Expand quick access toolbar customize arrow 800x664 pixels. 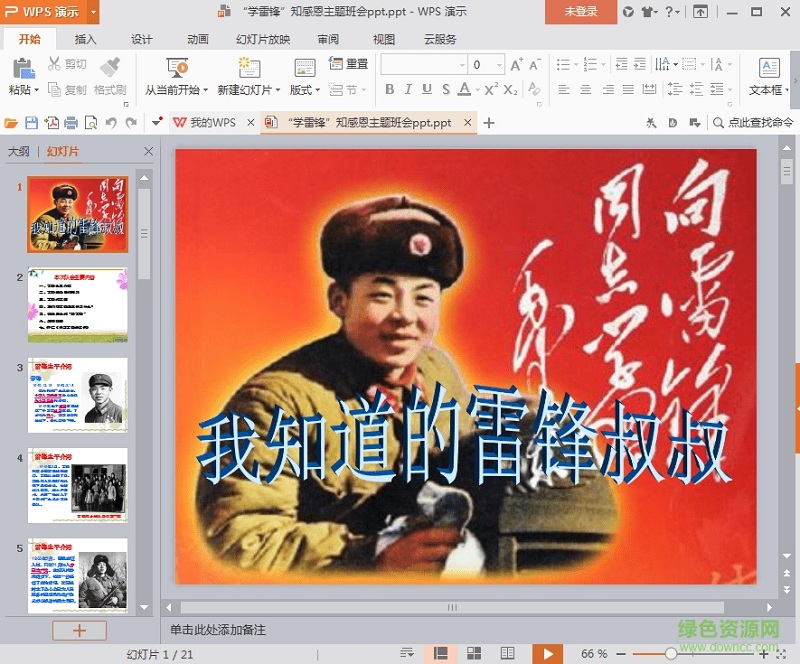pos(157,121)
